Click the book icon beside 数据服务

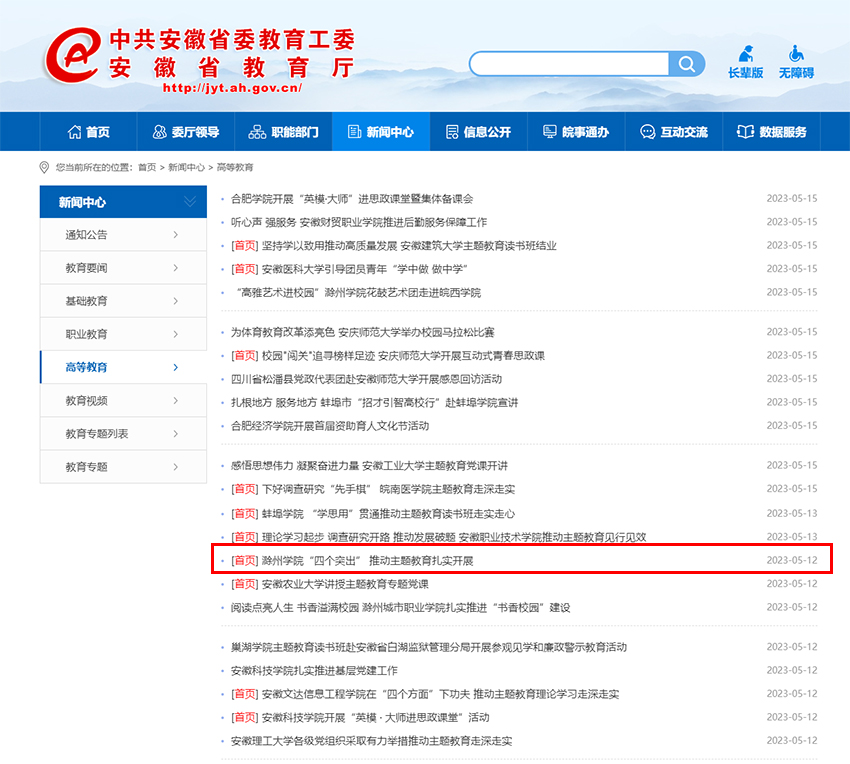coord(745,132)
